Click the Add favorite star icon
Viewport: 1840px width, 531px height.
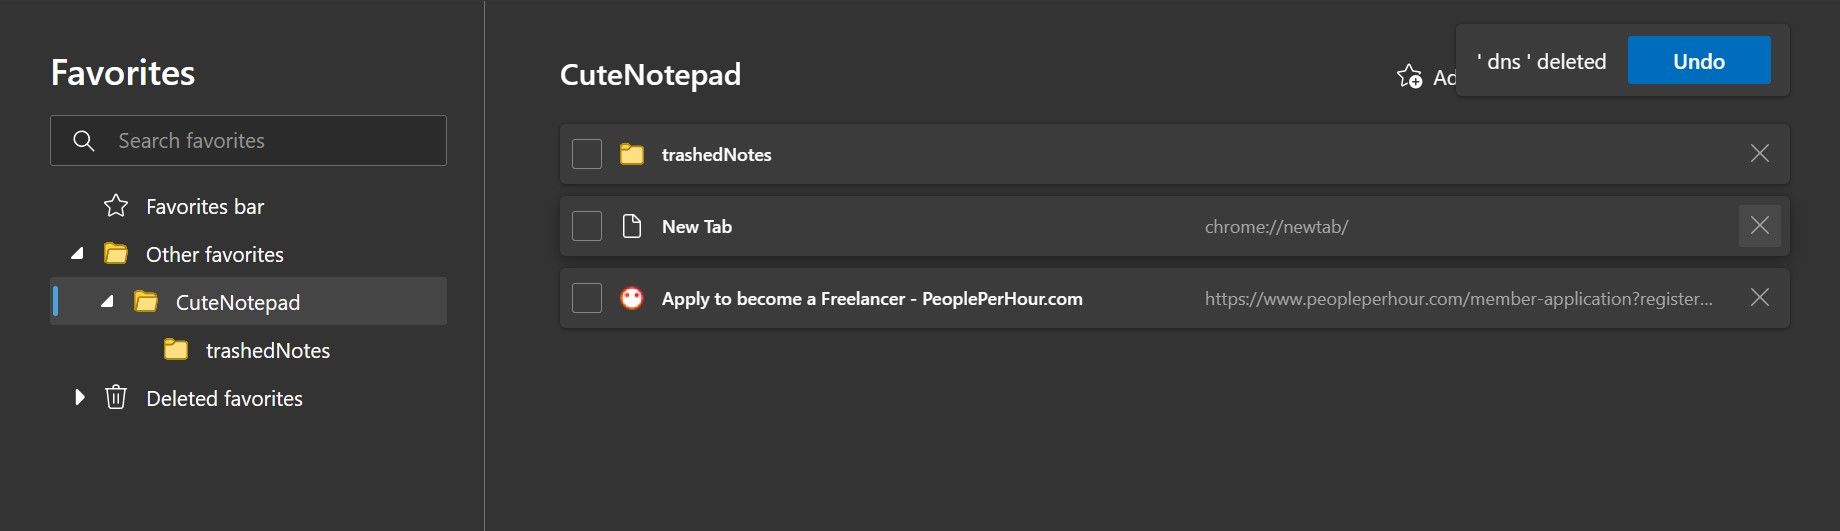click(x=1409, y=76)
